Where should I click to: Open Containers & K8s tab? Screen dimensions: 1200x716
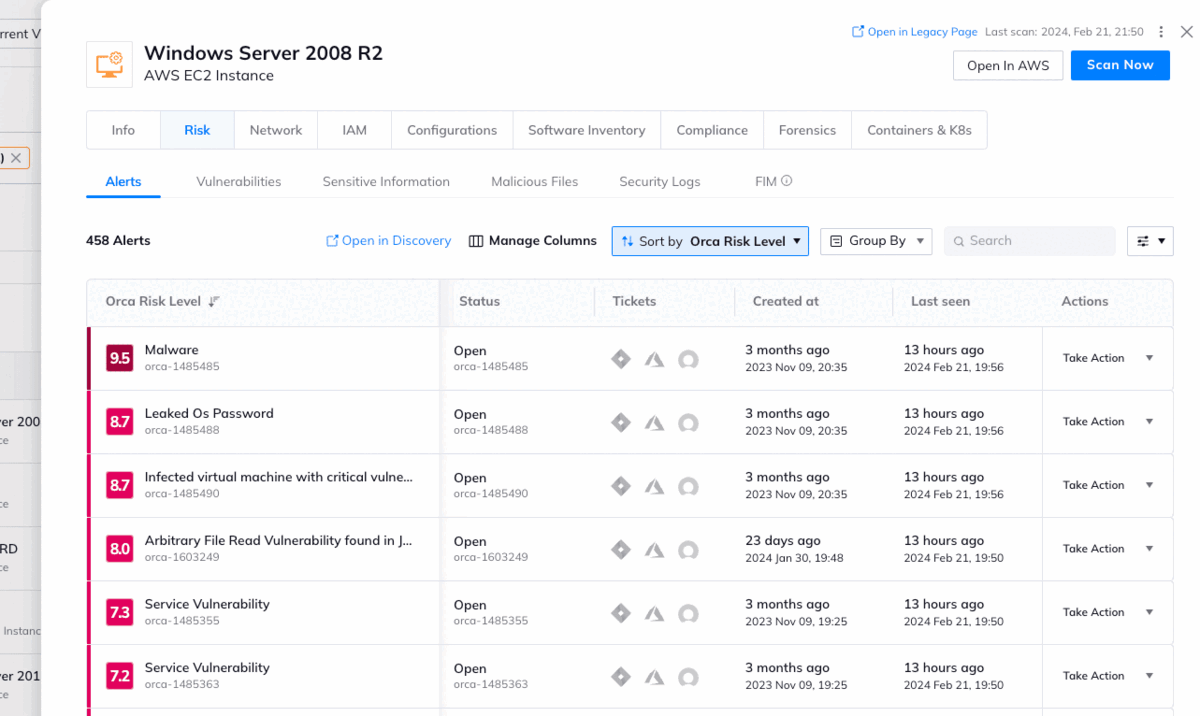919,130
